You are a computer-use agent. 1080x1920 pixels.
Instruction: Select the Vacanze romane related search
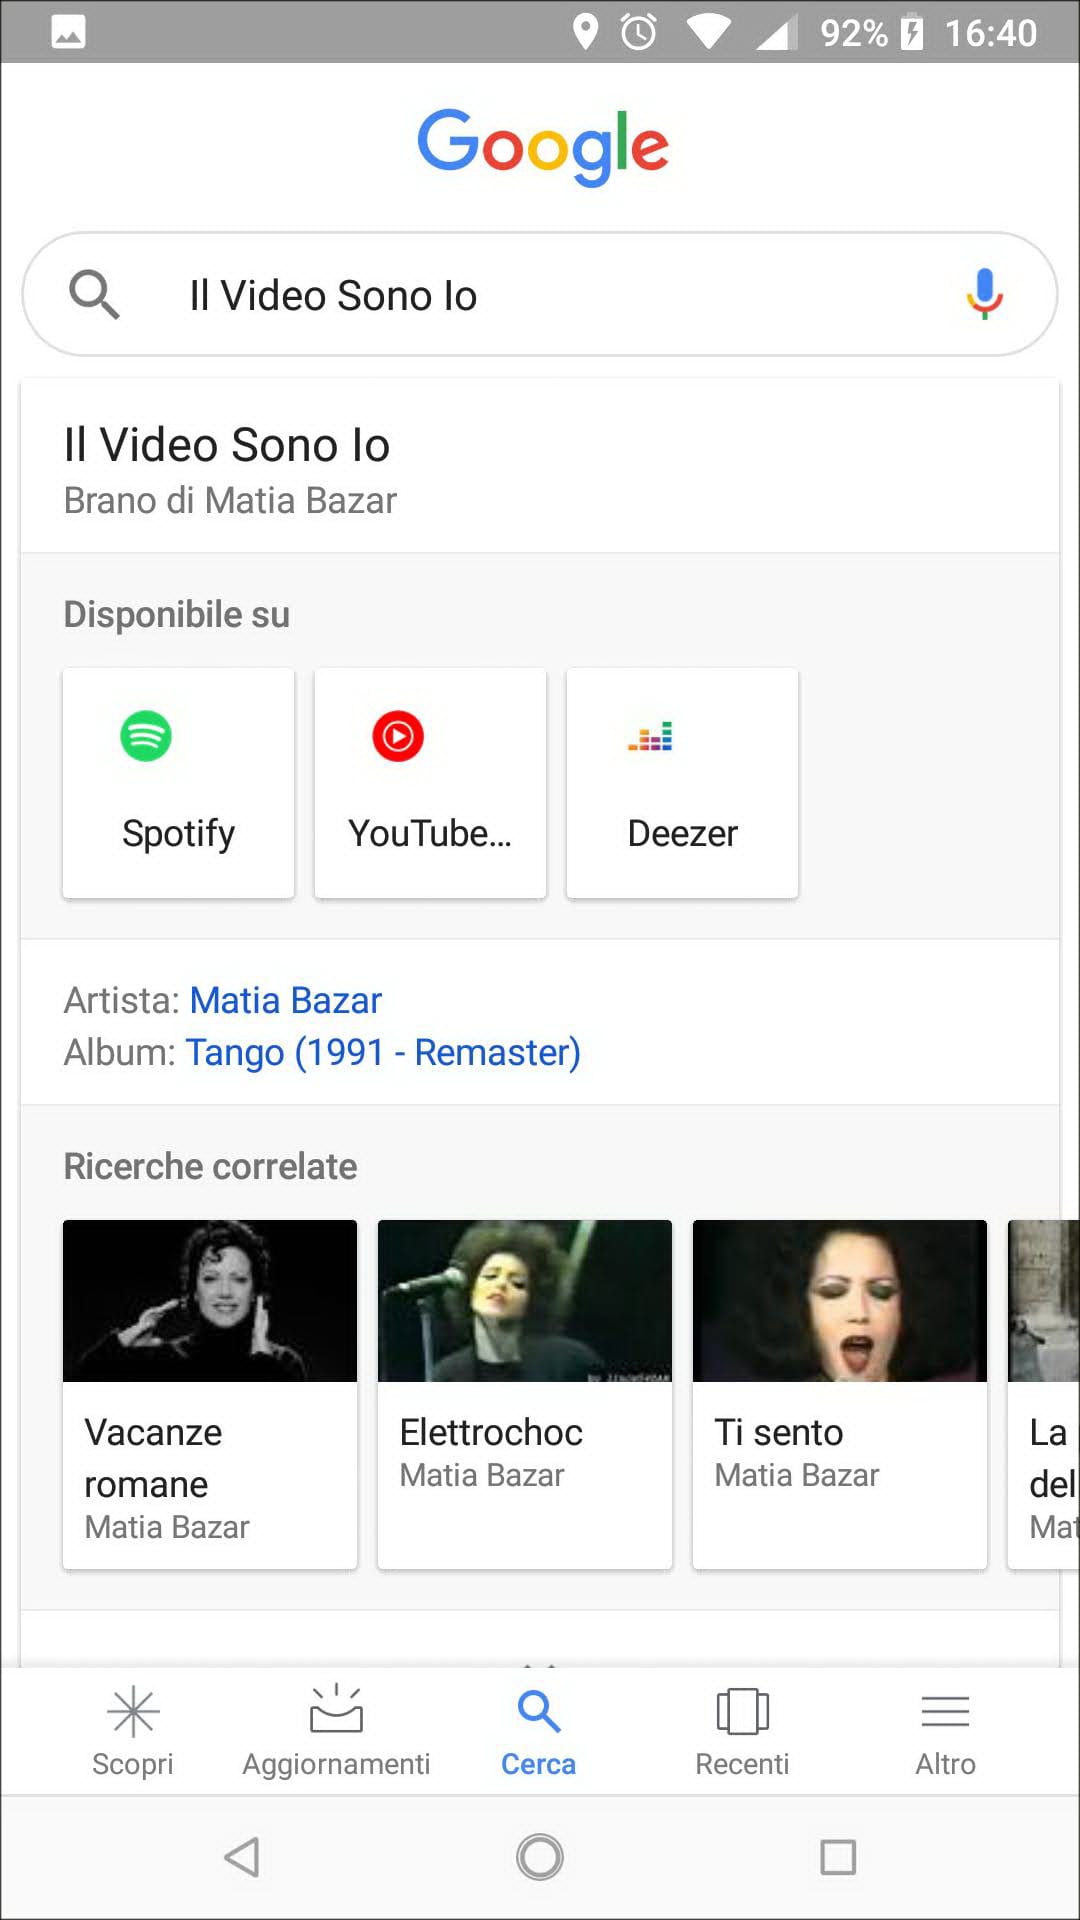click(x=210, y=1394)
